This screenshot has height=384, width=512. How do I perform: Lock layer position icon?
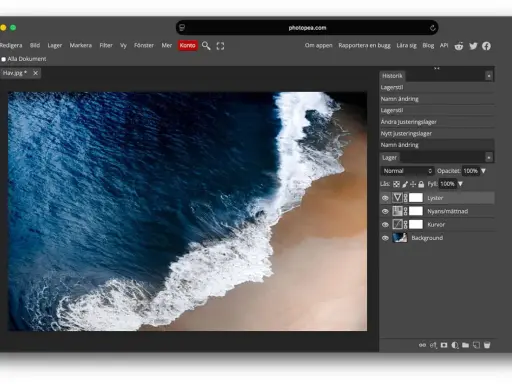coord(413,184)
